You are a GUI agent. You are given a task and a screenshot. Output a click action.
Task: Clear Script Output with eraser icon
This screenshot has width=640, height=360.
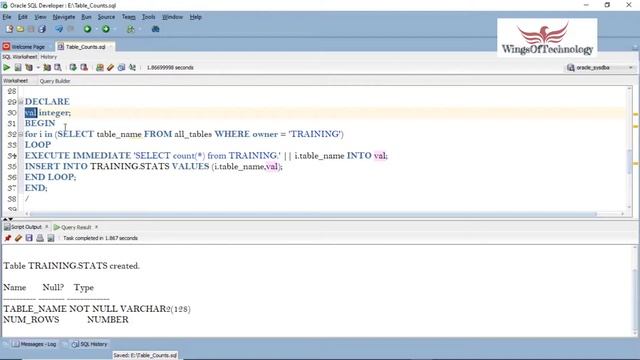pyautogui.click(x=18, y=238)
